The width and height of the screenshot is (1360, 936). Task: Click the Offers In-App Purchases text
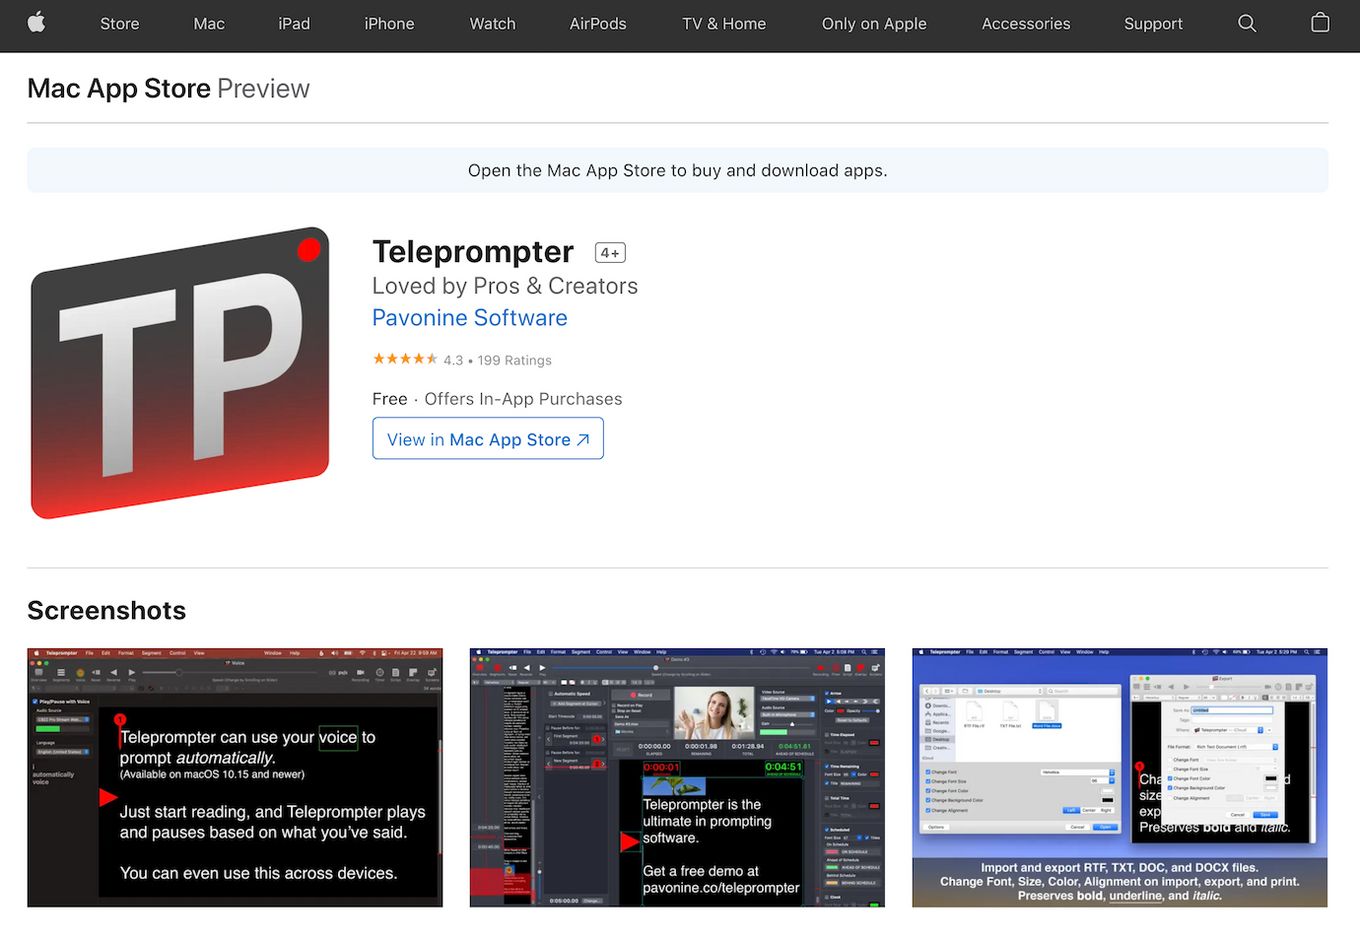[x=523, y=399]
